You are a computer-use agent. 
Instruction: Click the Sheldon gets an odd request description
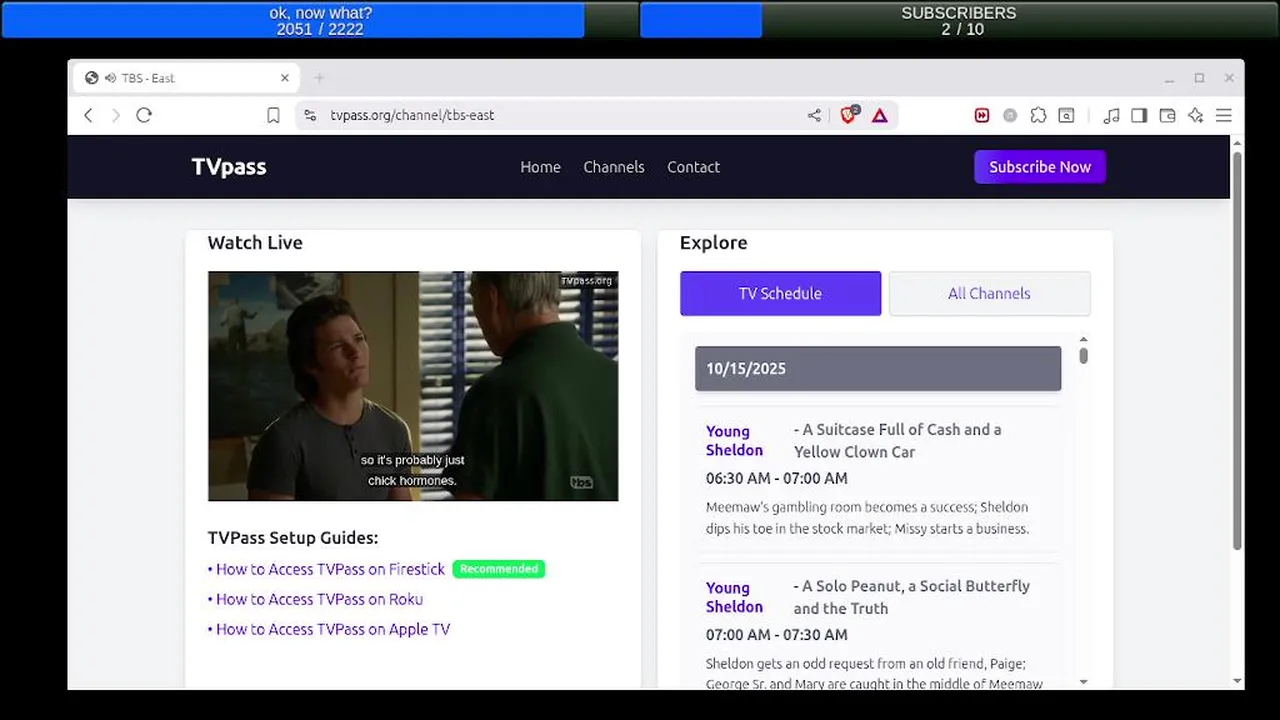tap(874, 674)
